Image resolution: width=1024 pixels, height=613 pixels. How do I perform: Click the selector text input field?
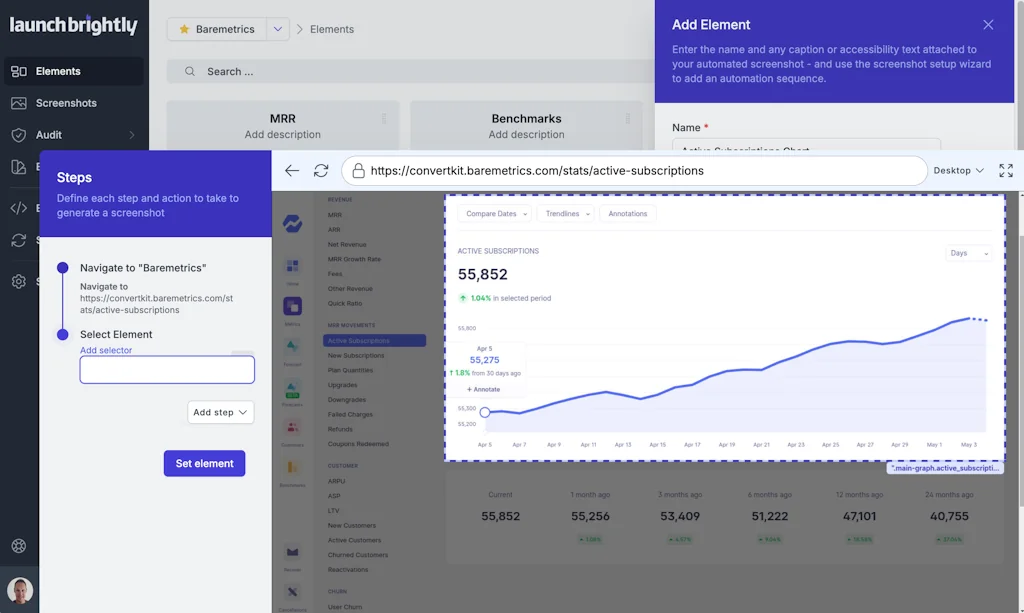167,370
